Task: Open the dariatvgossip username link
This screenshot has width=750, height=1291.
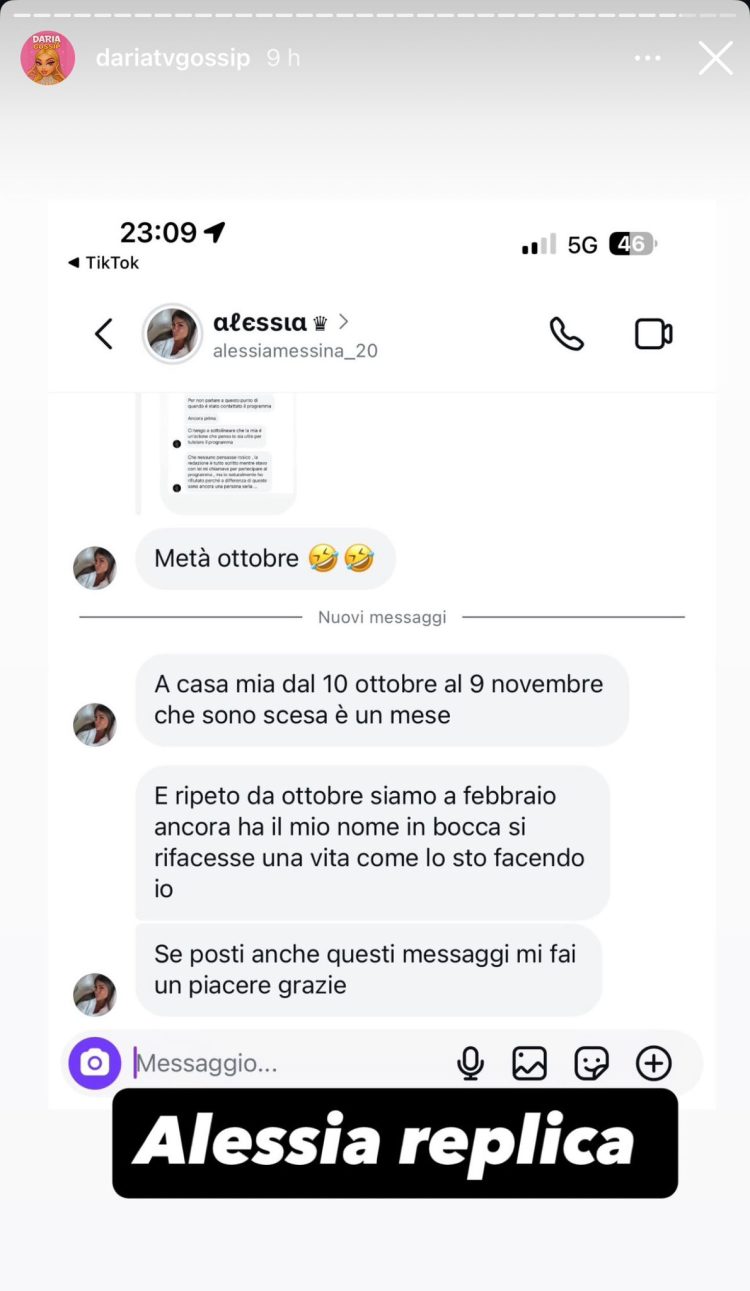Action: coord(173,58)
